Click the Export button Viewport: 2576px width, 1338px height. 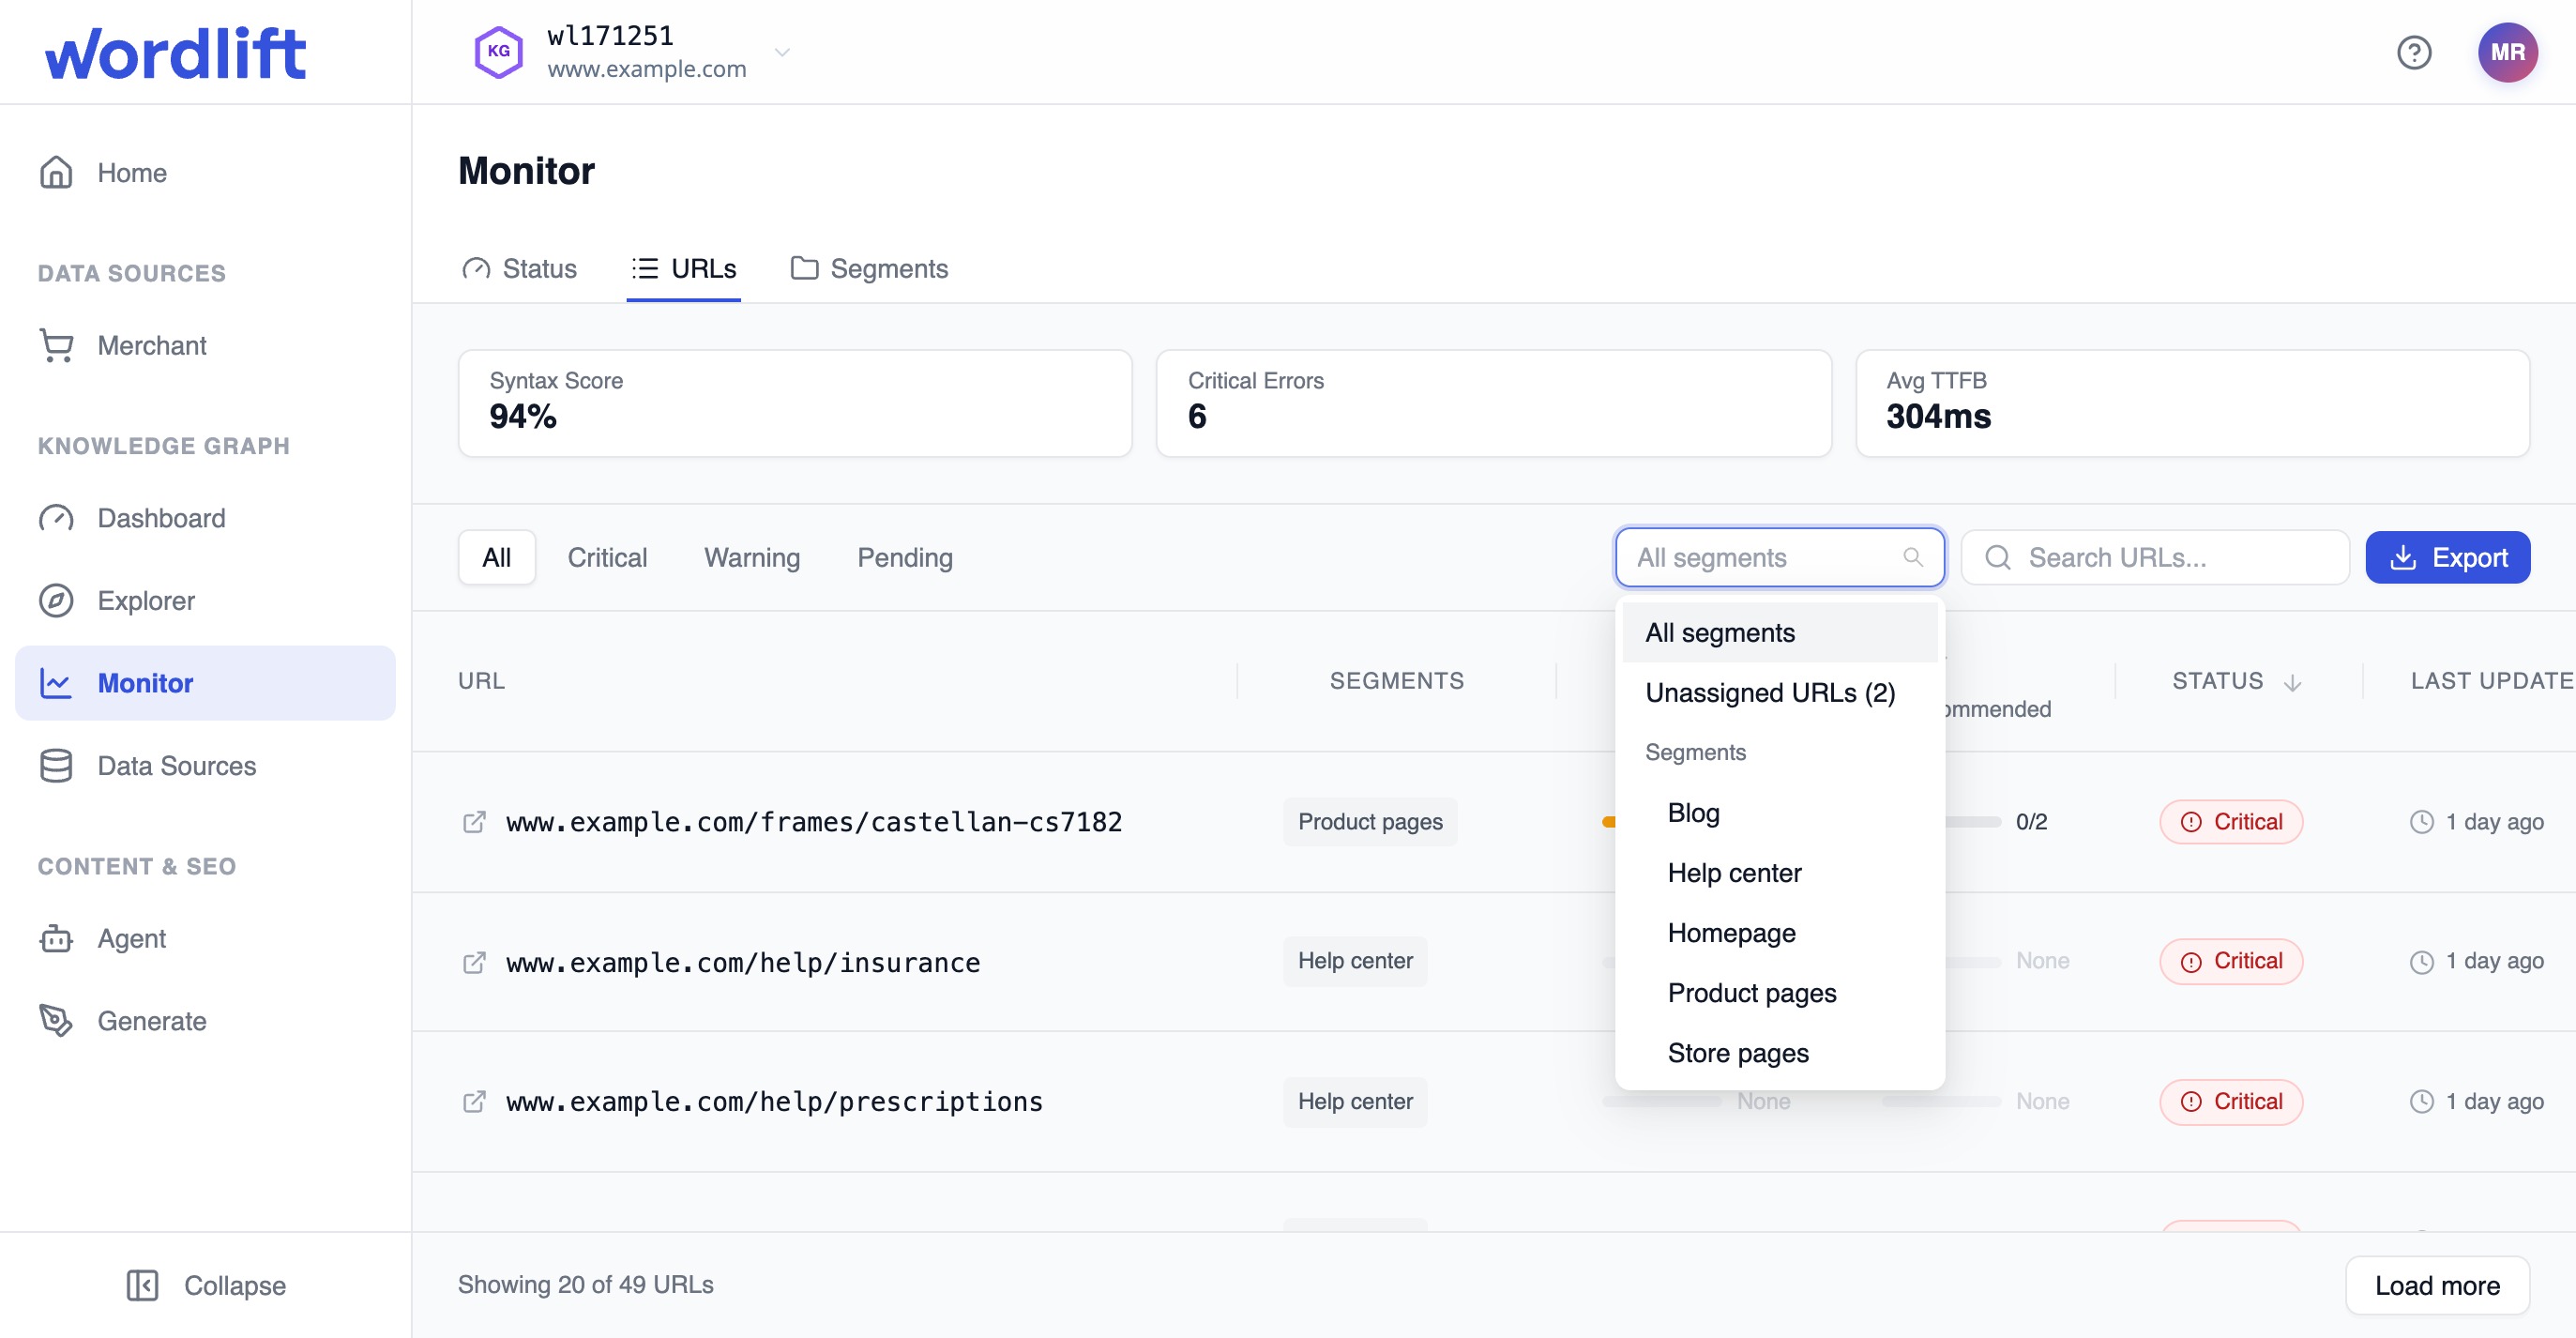pyautogui.click(x=2447, y=557)
